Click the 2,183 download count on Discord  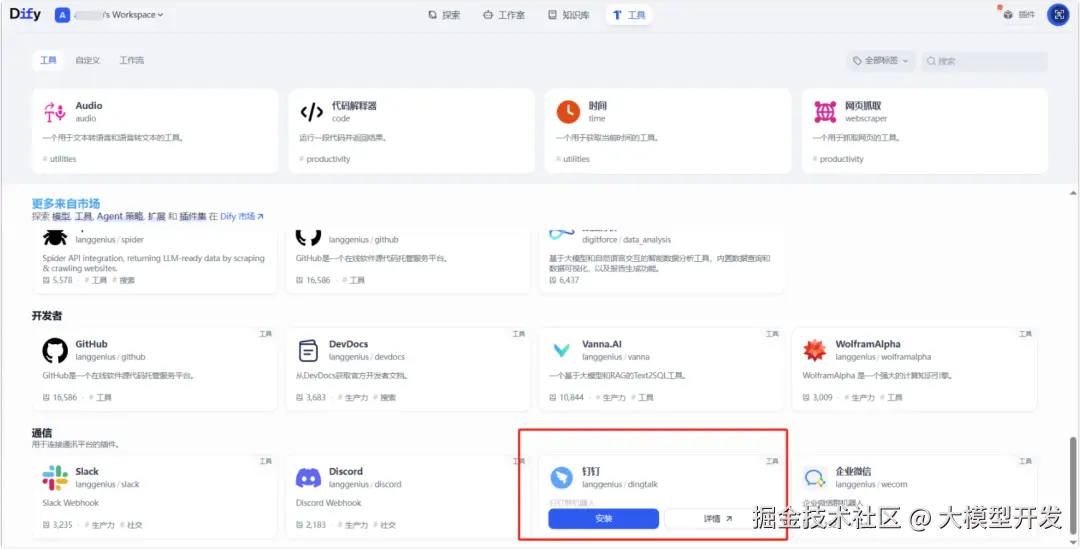[316, 525]
